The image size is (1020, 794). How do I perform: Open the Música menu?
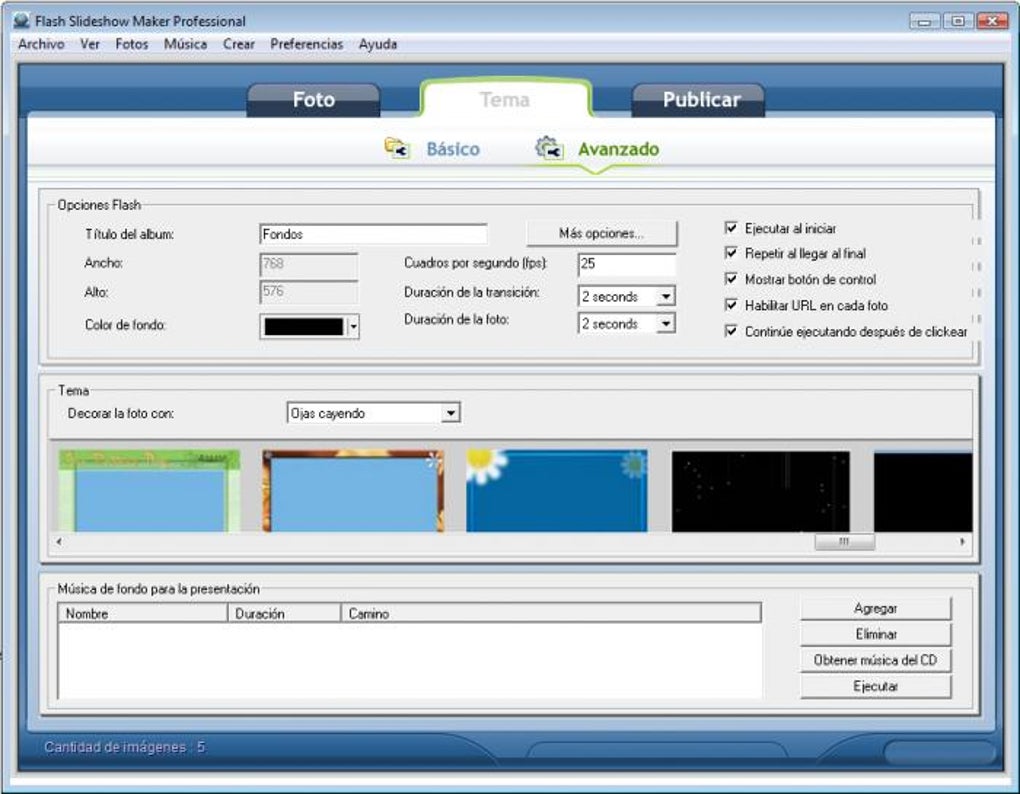pos(185,44)
